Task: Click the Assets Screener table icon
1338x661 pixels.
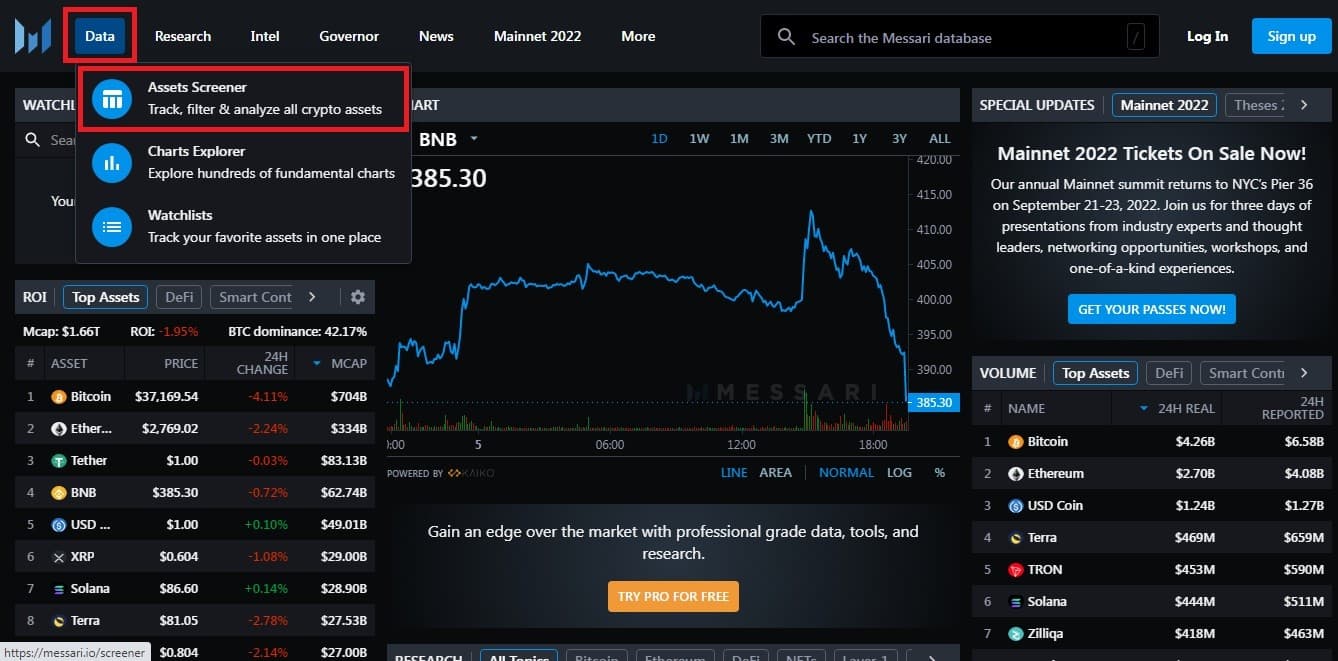Action: coord(112,98)
